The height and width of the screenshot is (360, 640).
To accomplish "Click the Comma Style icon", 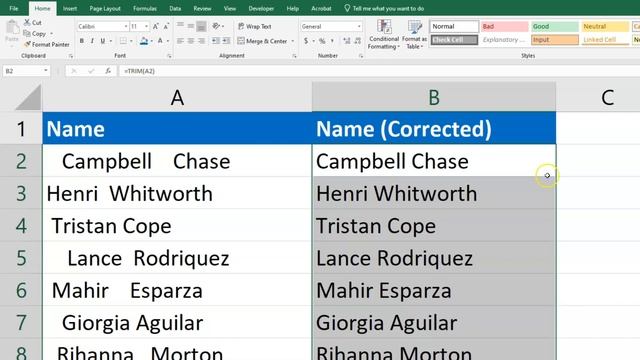I will click(332, 41).
